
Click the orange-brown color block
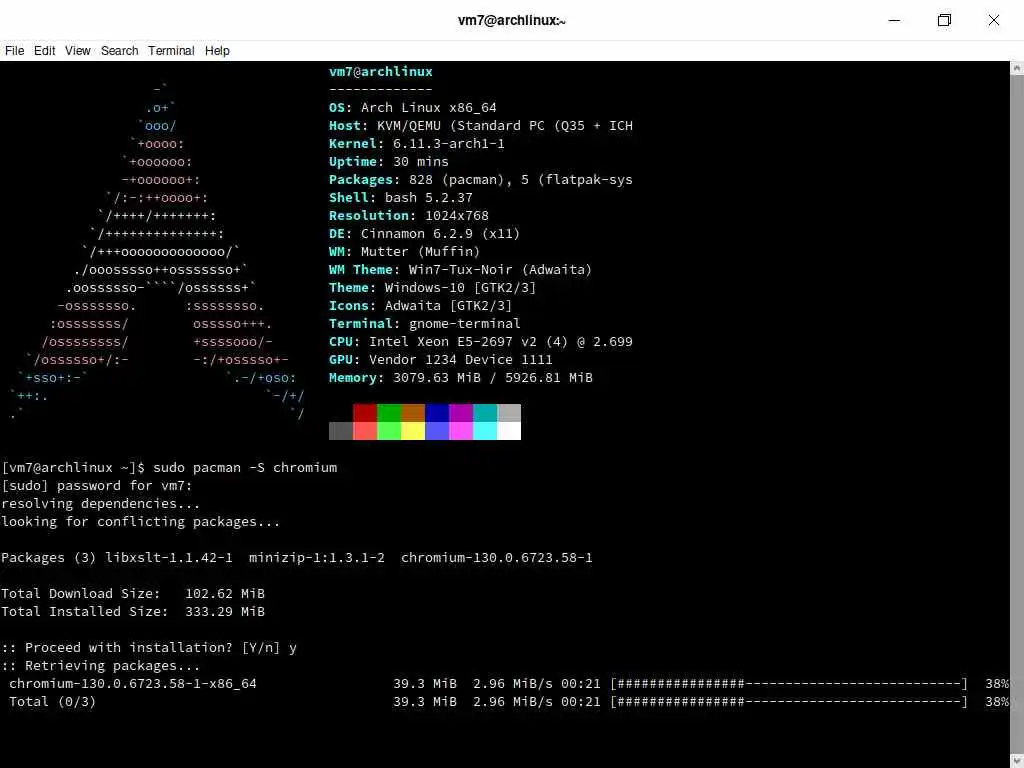click(x=413, y=413)
